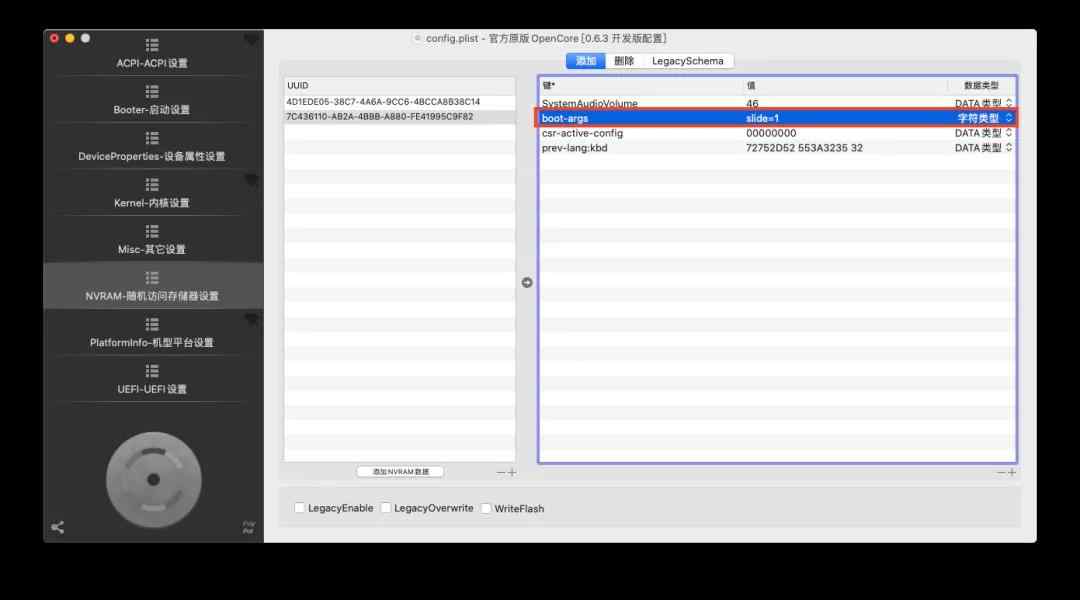This screenshot has height=600, width=1080.
Task: Open the PlatformInfo settings section
Action: click(x=152, y=333)
